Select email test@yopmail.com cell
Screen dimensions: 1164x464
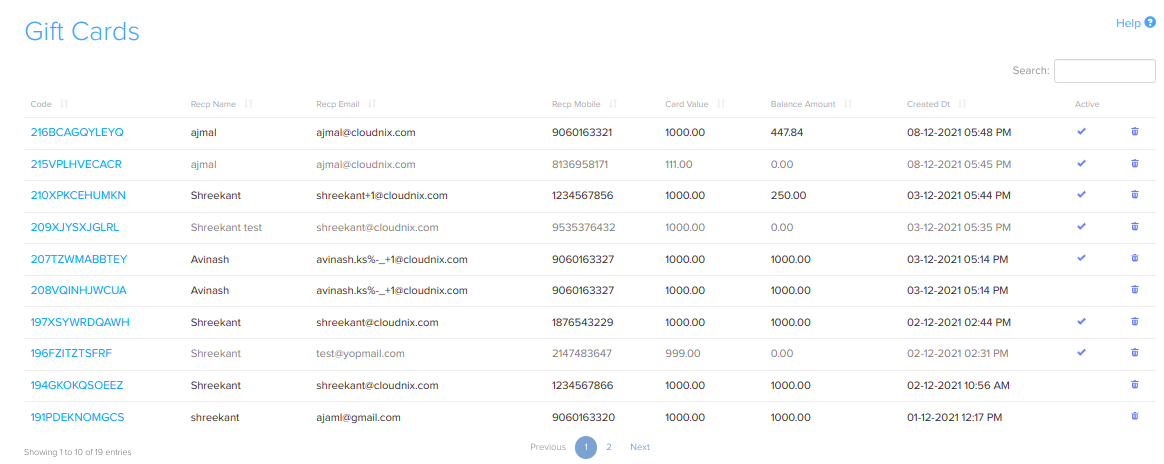click(360, 353)
